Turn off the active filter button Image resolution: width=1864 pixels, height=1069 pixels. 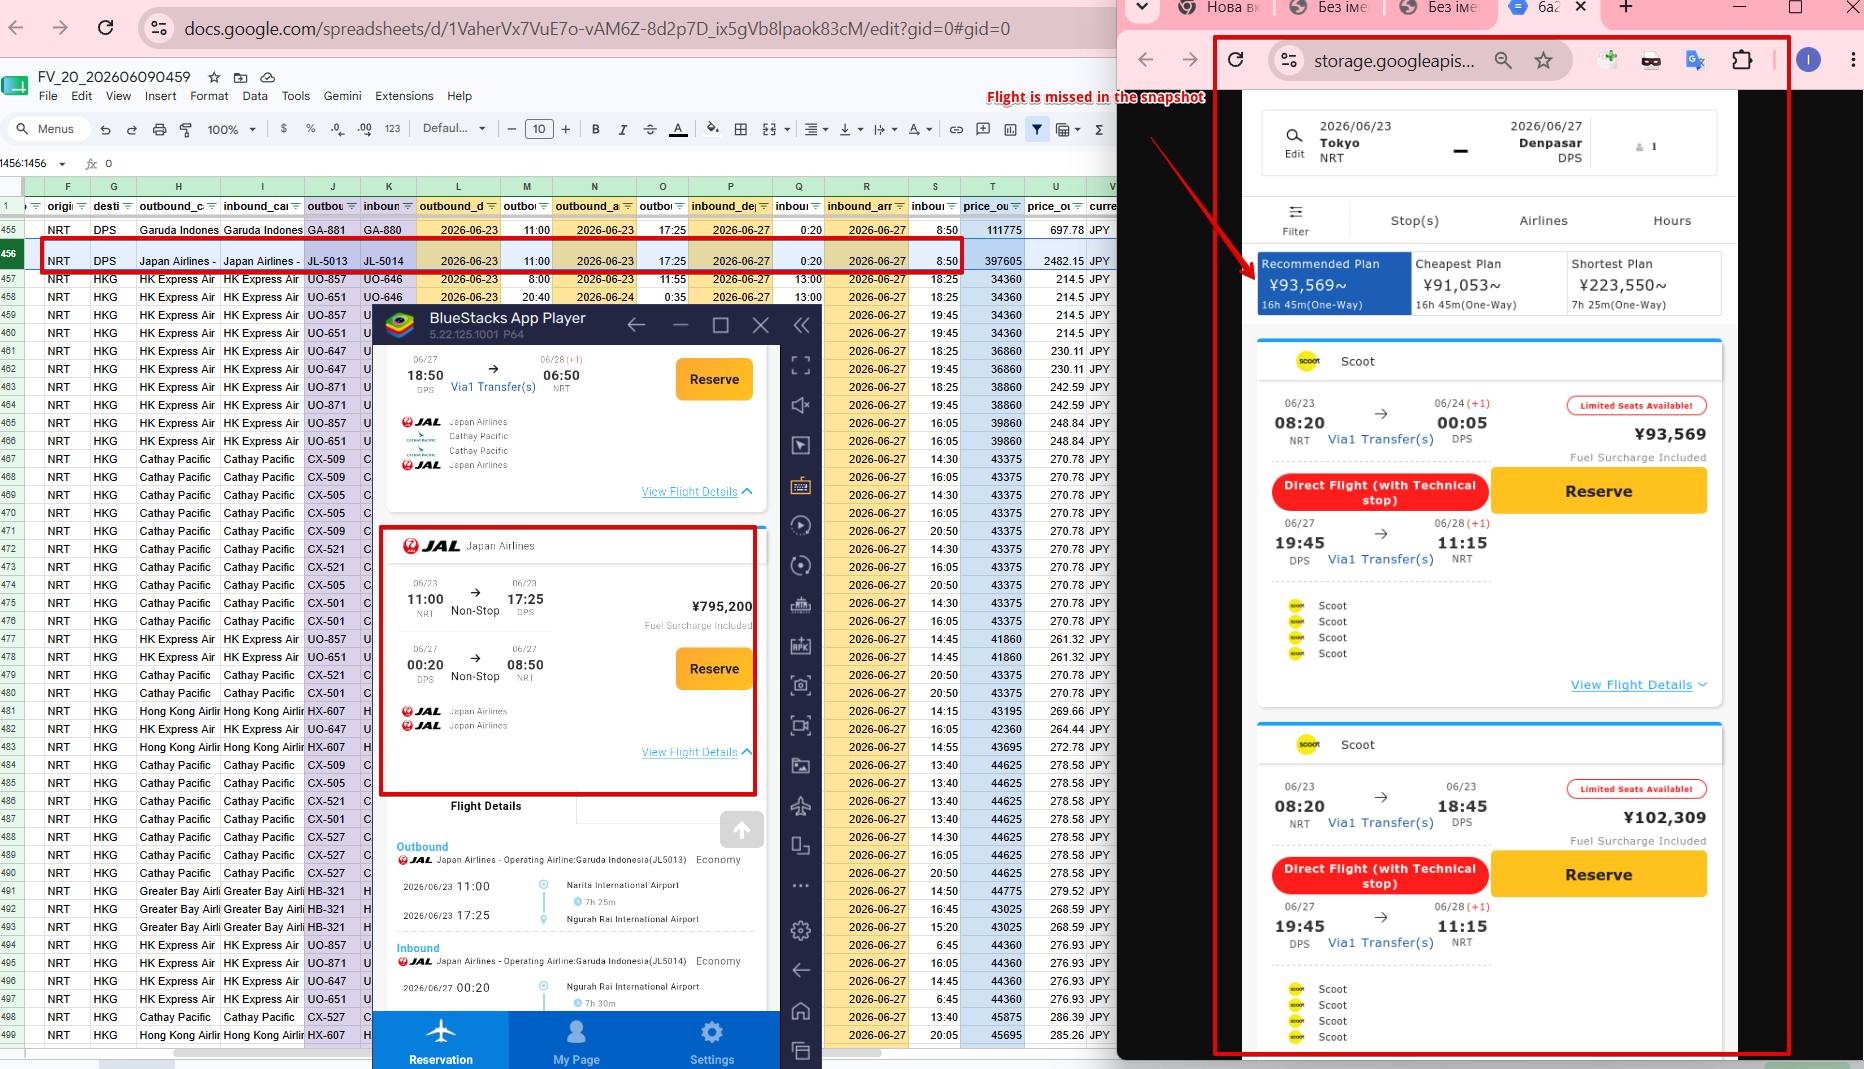[x=1037, y=129]
